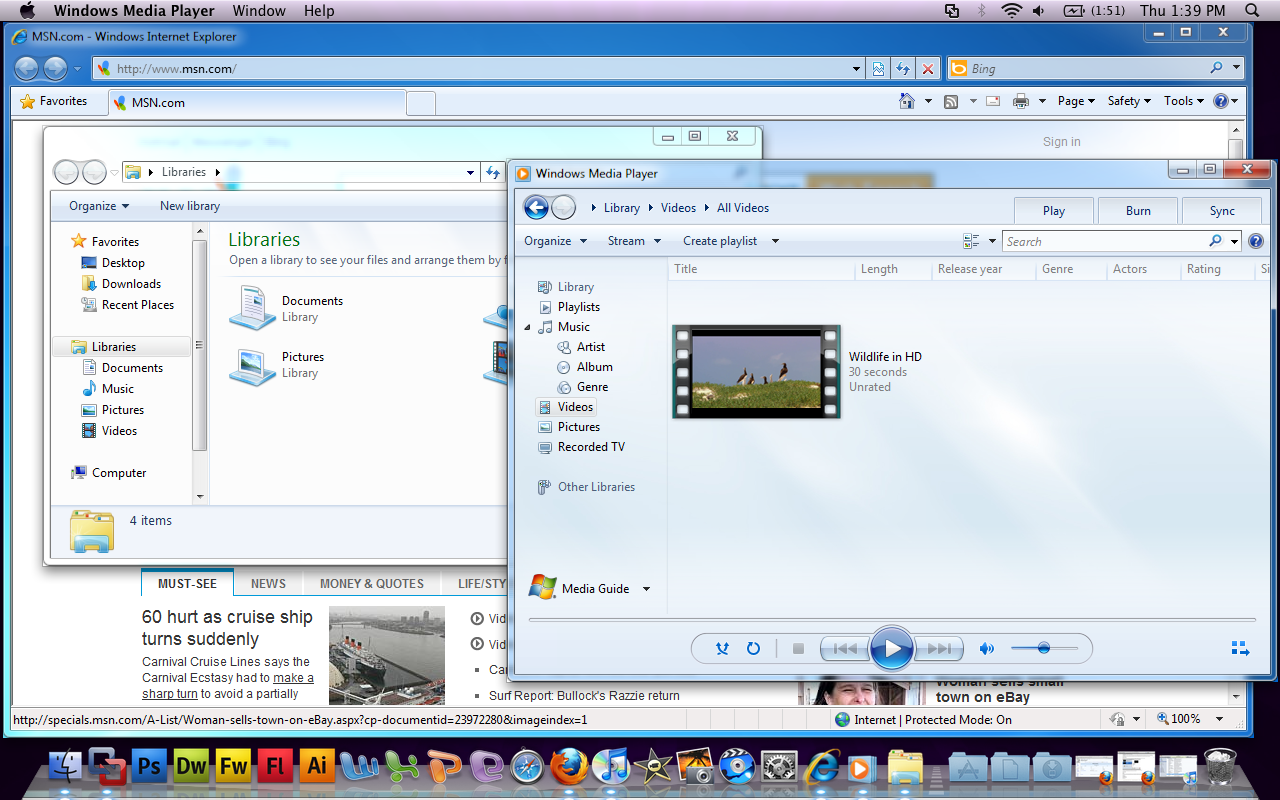Image resolution: width=1280 pixels, height=800 pixels.
Task: Expand the Media Guide dropdown arrow
Action: [x=646, y=589]
